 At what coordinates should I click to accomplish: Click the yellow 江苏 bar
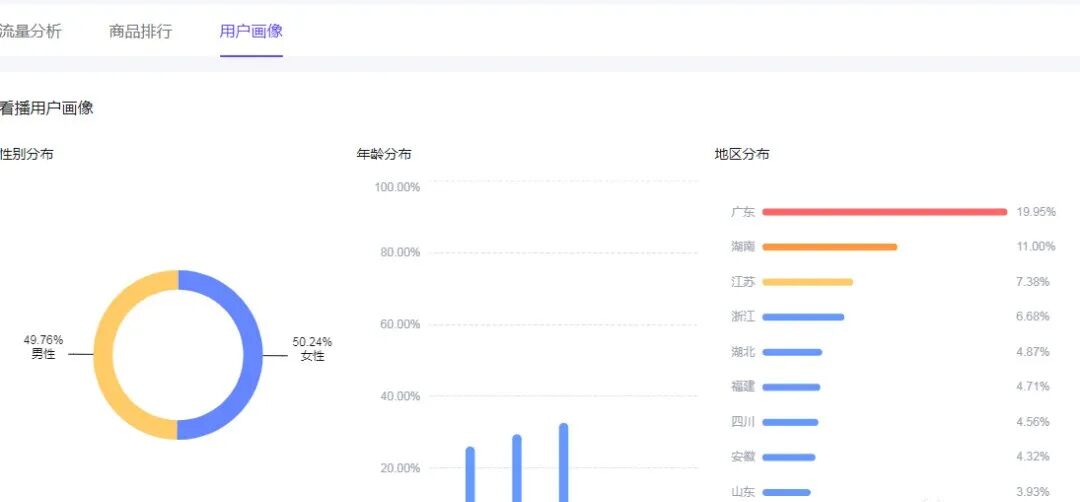pos(807,282)
